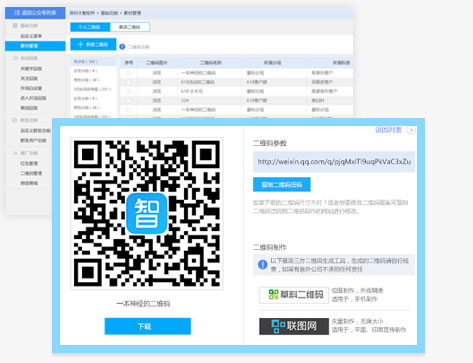Click the exclamation notice icon under 二维码制作
This screenshot has width=473, height=363.
tap(263, 265)
